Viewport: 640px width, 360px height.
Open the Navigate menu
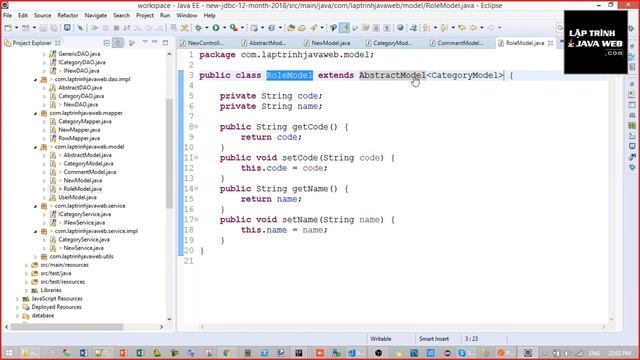point(96,16)
